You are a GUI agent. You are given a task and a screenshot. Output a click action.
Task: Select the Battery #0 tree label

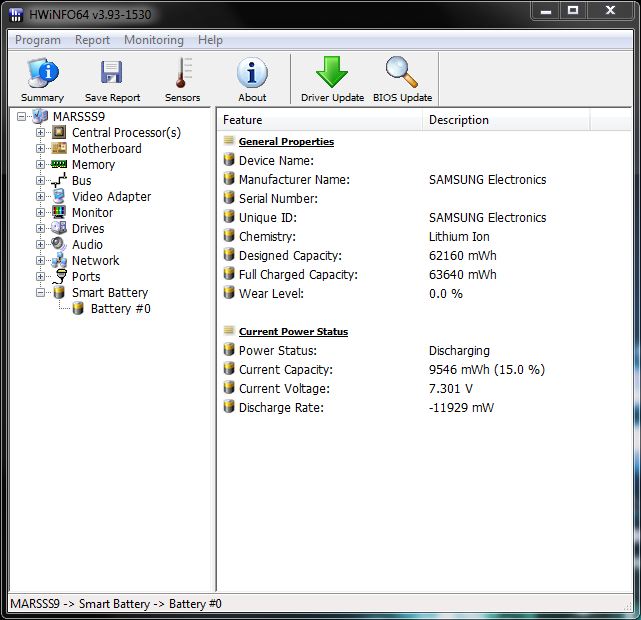click(x=121, y=309)
